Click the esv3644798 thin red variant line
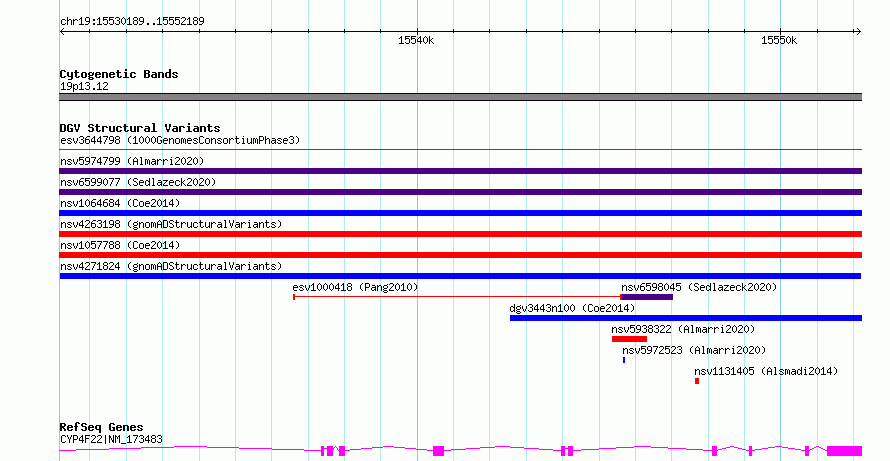 [460, 150]
